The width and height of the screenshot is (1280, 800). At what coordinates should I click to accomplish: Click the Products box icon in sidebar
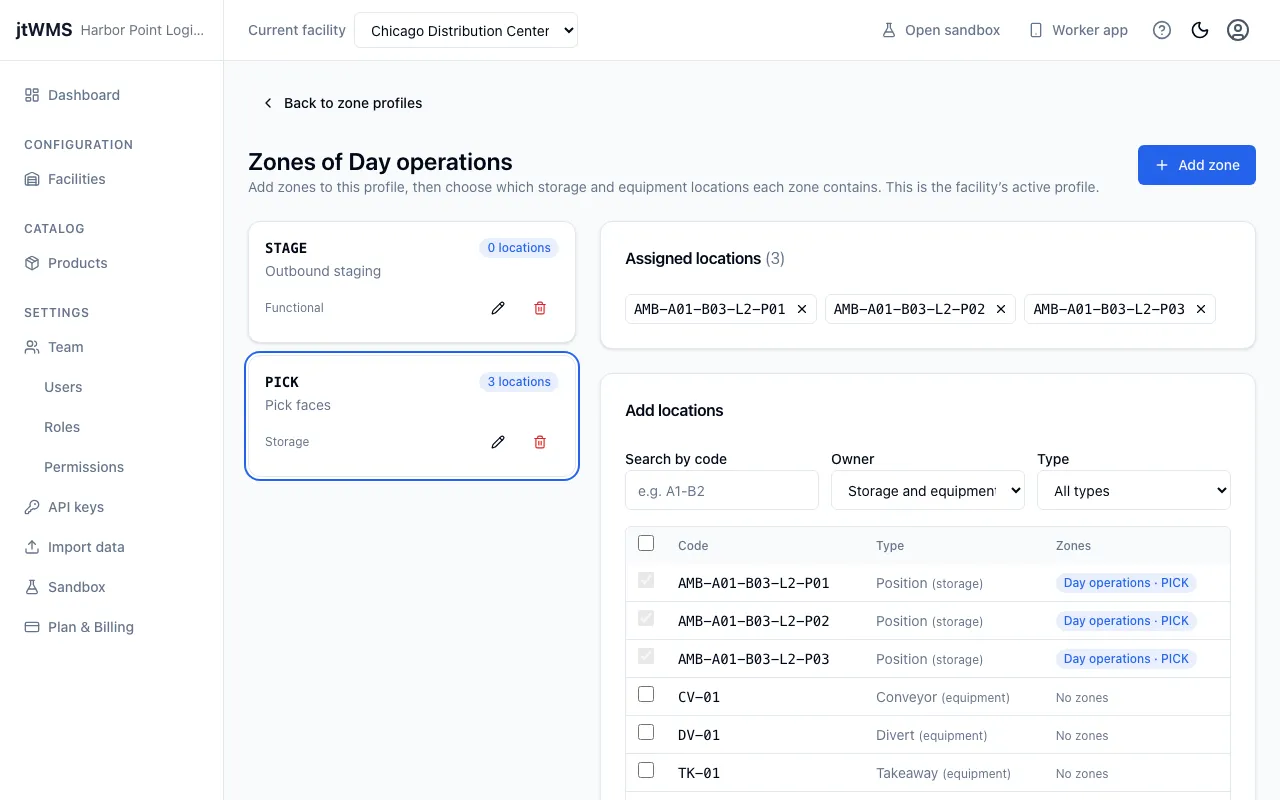[32, 263]
